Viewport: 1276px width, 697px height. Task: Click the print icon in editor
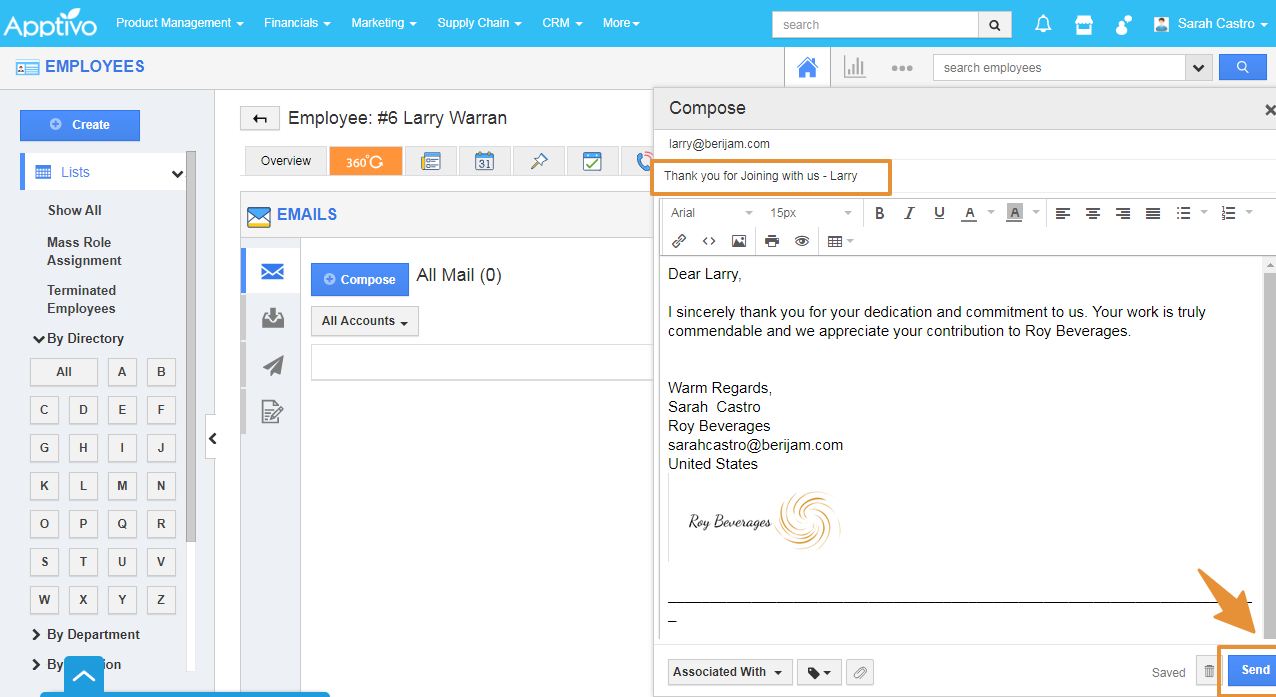coord(772,241)
